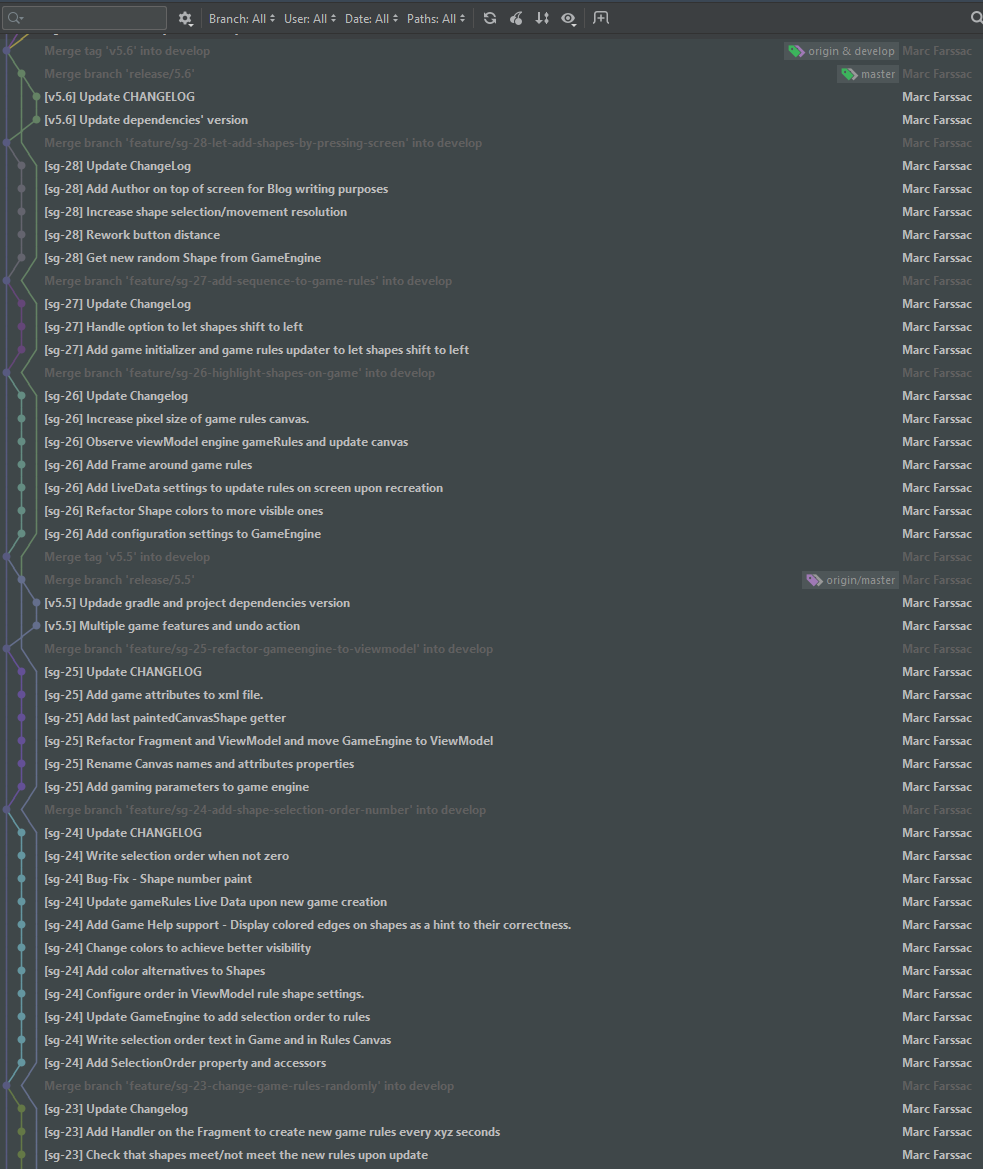
Task: Open the Branch: All filter dropdown
Action: (242, 18)
